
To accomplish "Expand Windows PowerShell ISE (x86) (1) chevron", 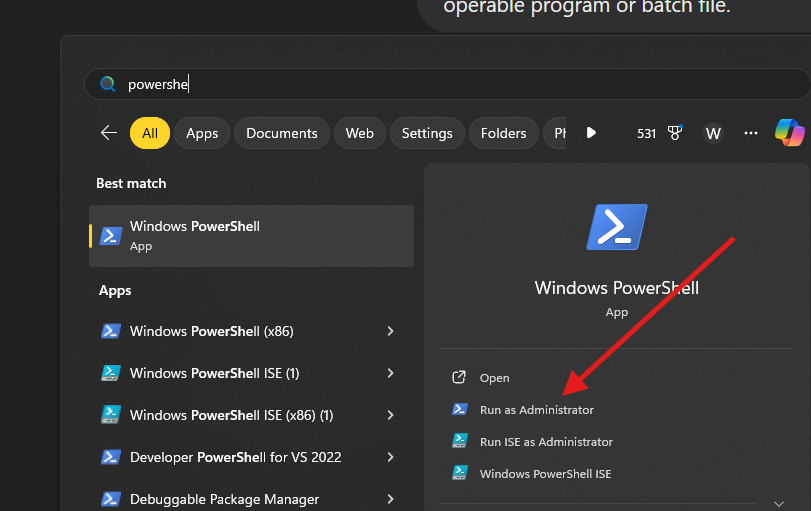I will click(391, 415).
